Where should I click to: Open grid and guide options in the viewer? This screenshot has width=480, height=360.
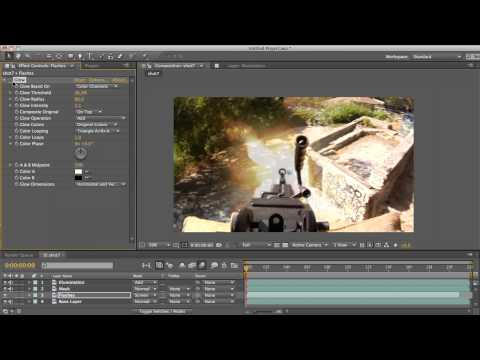tap(176, 245)
